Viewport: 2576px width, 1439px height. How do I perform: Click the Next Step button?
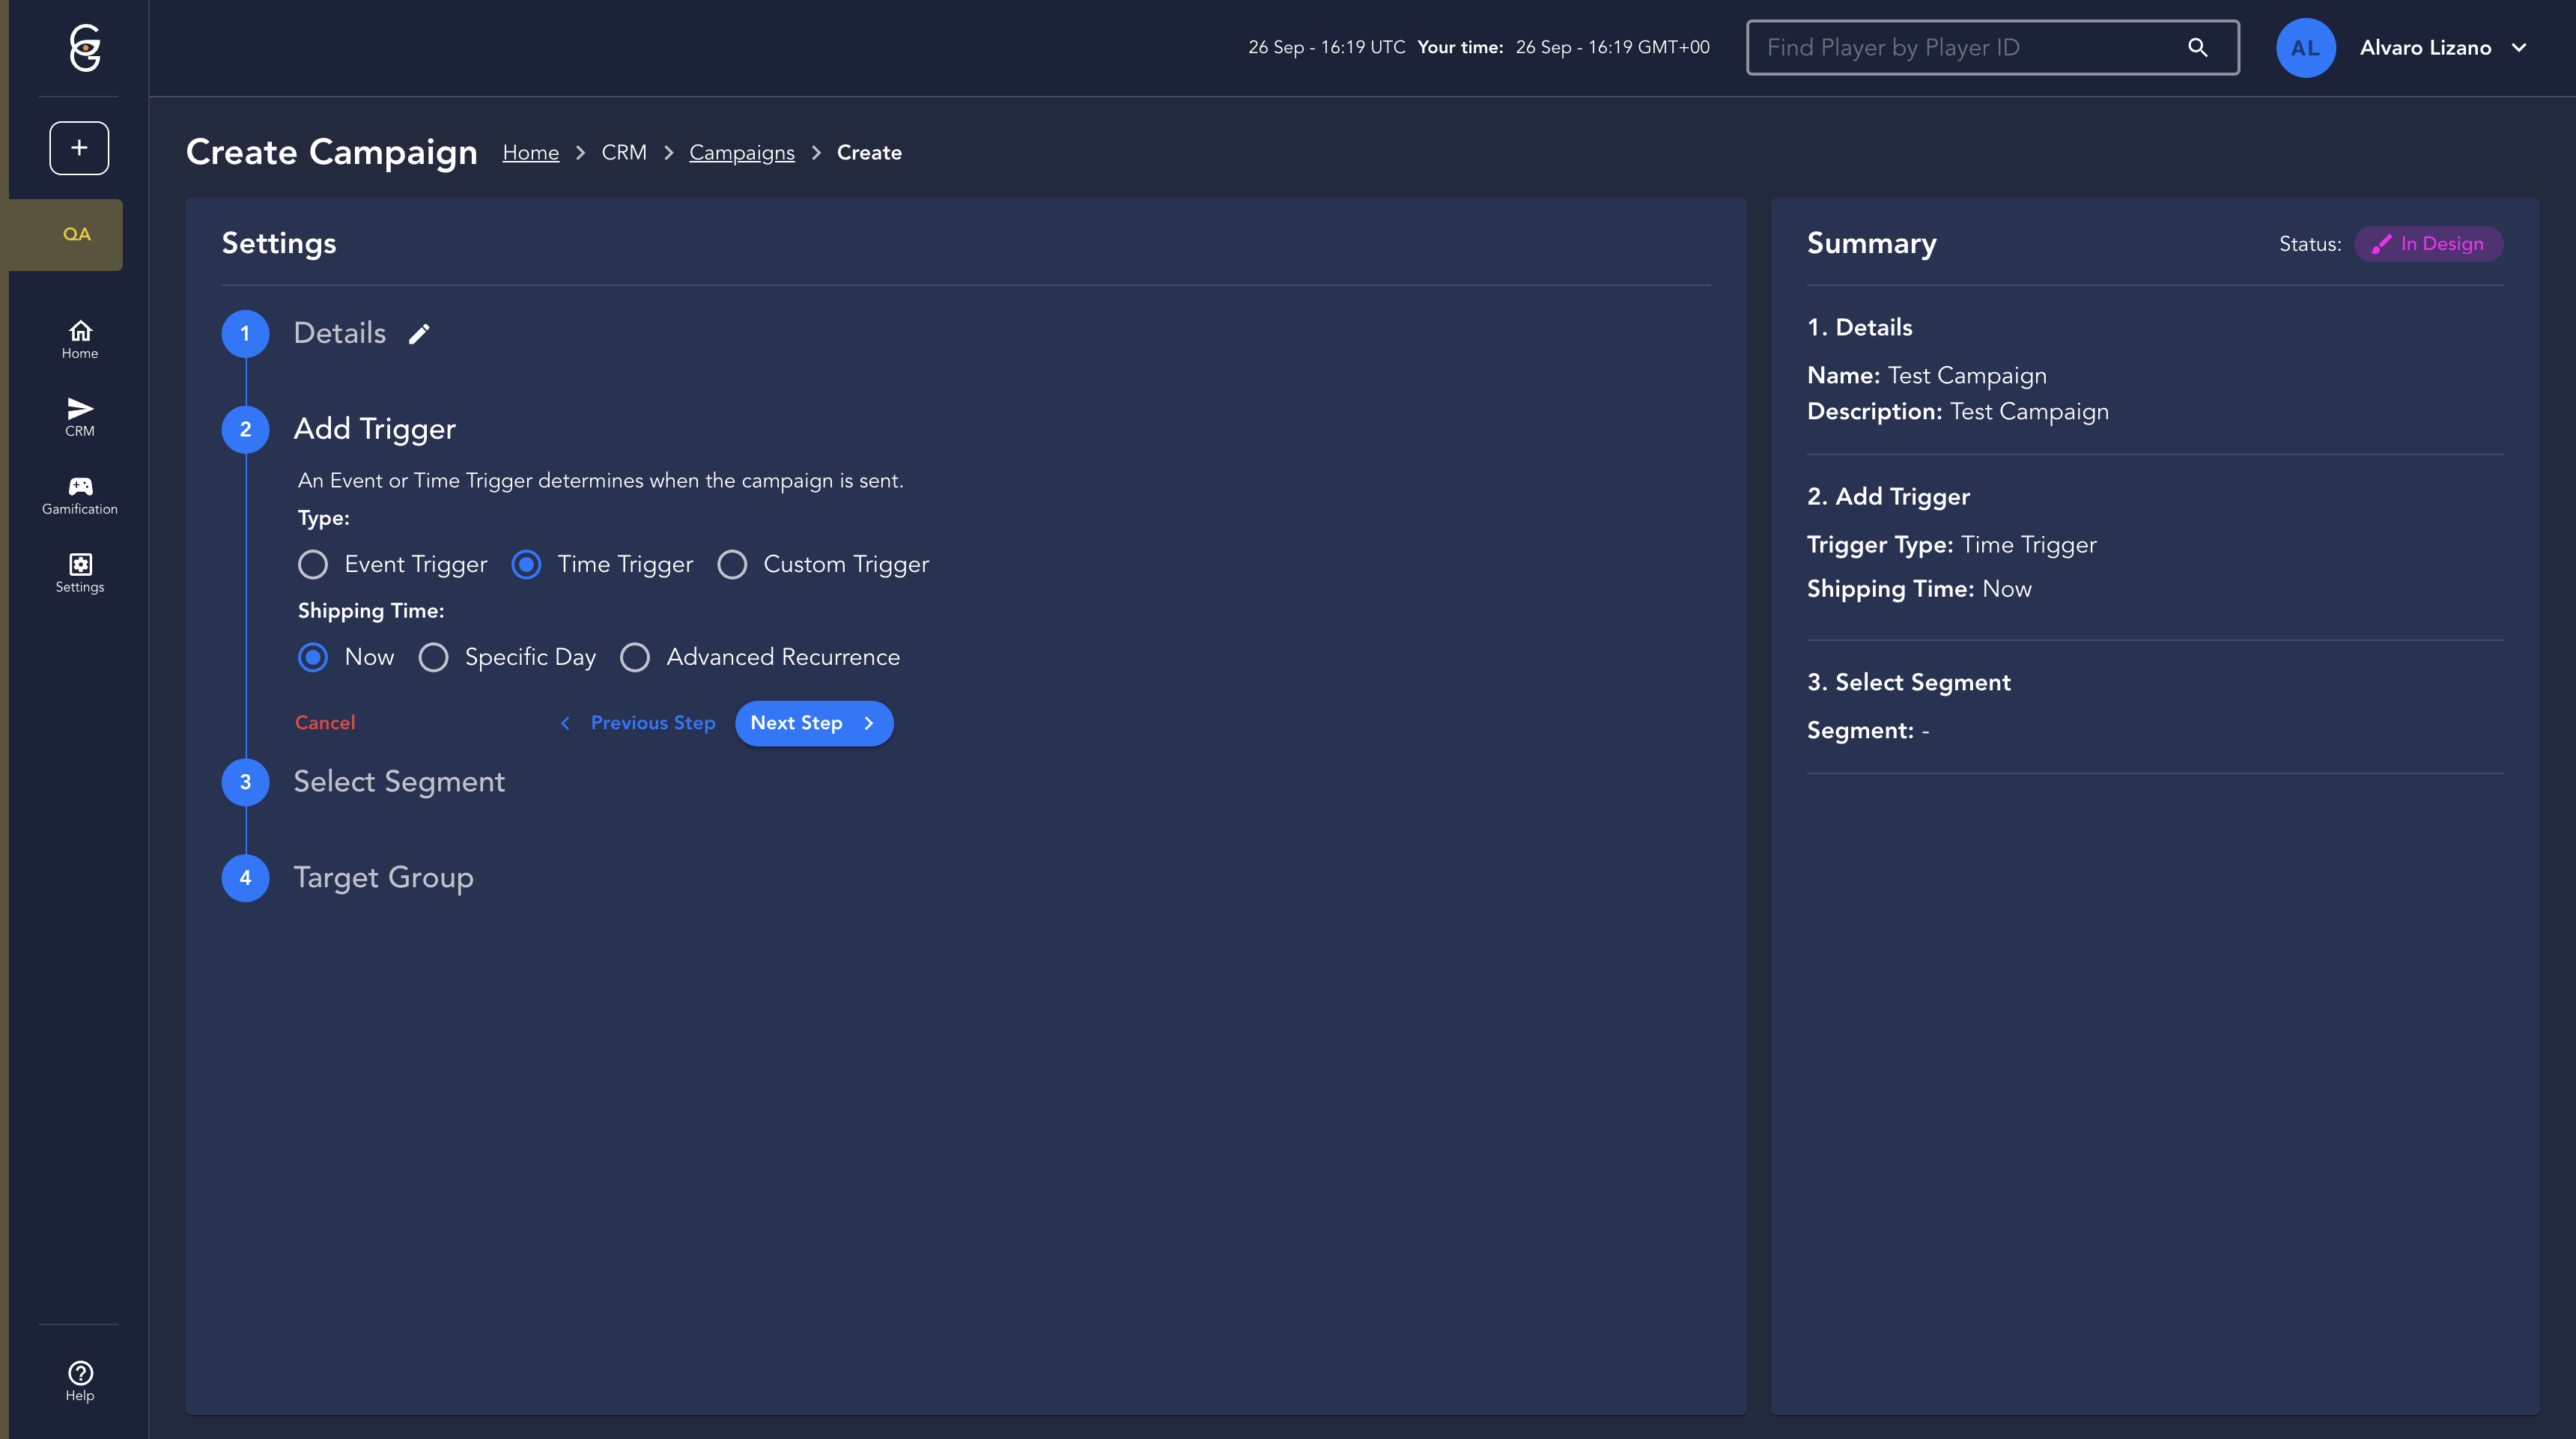point(813,723)
